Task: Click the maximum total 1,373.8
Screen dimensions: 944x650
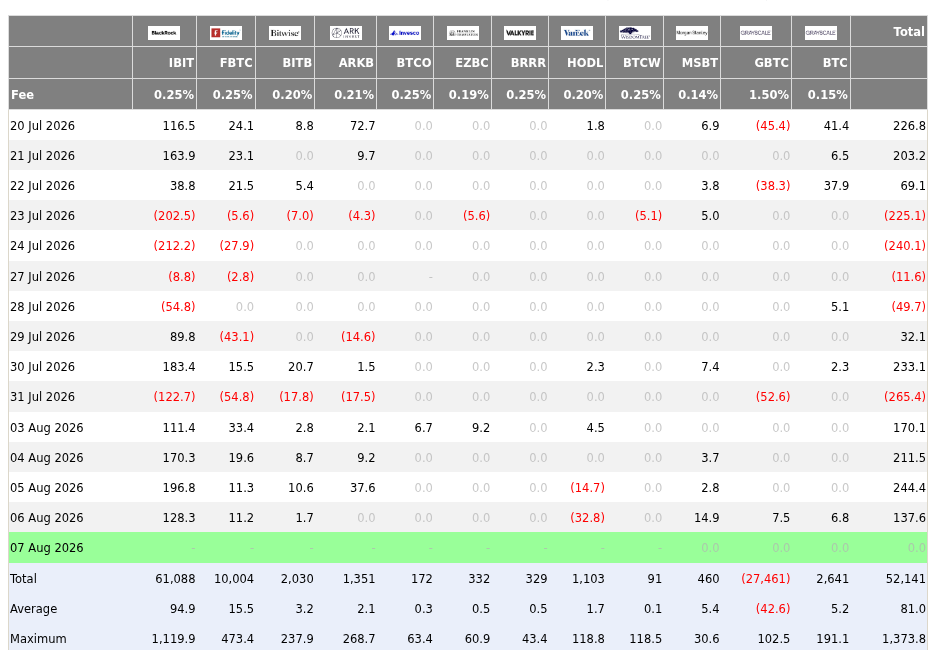Action: (904, 639)
